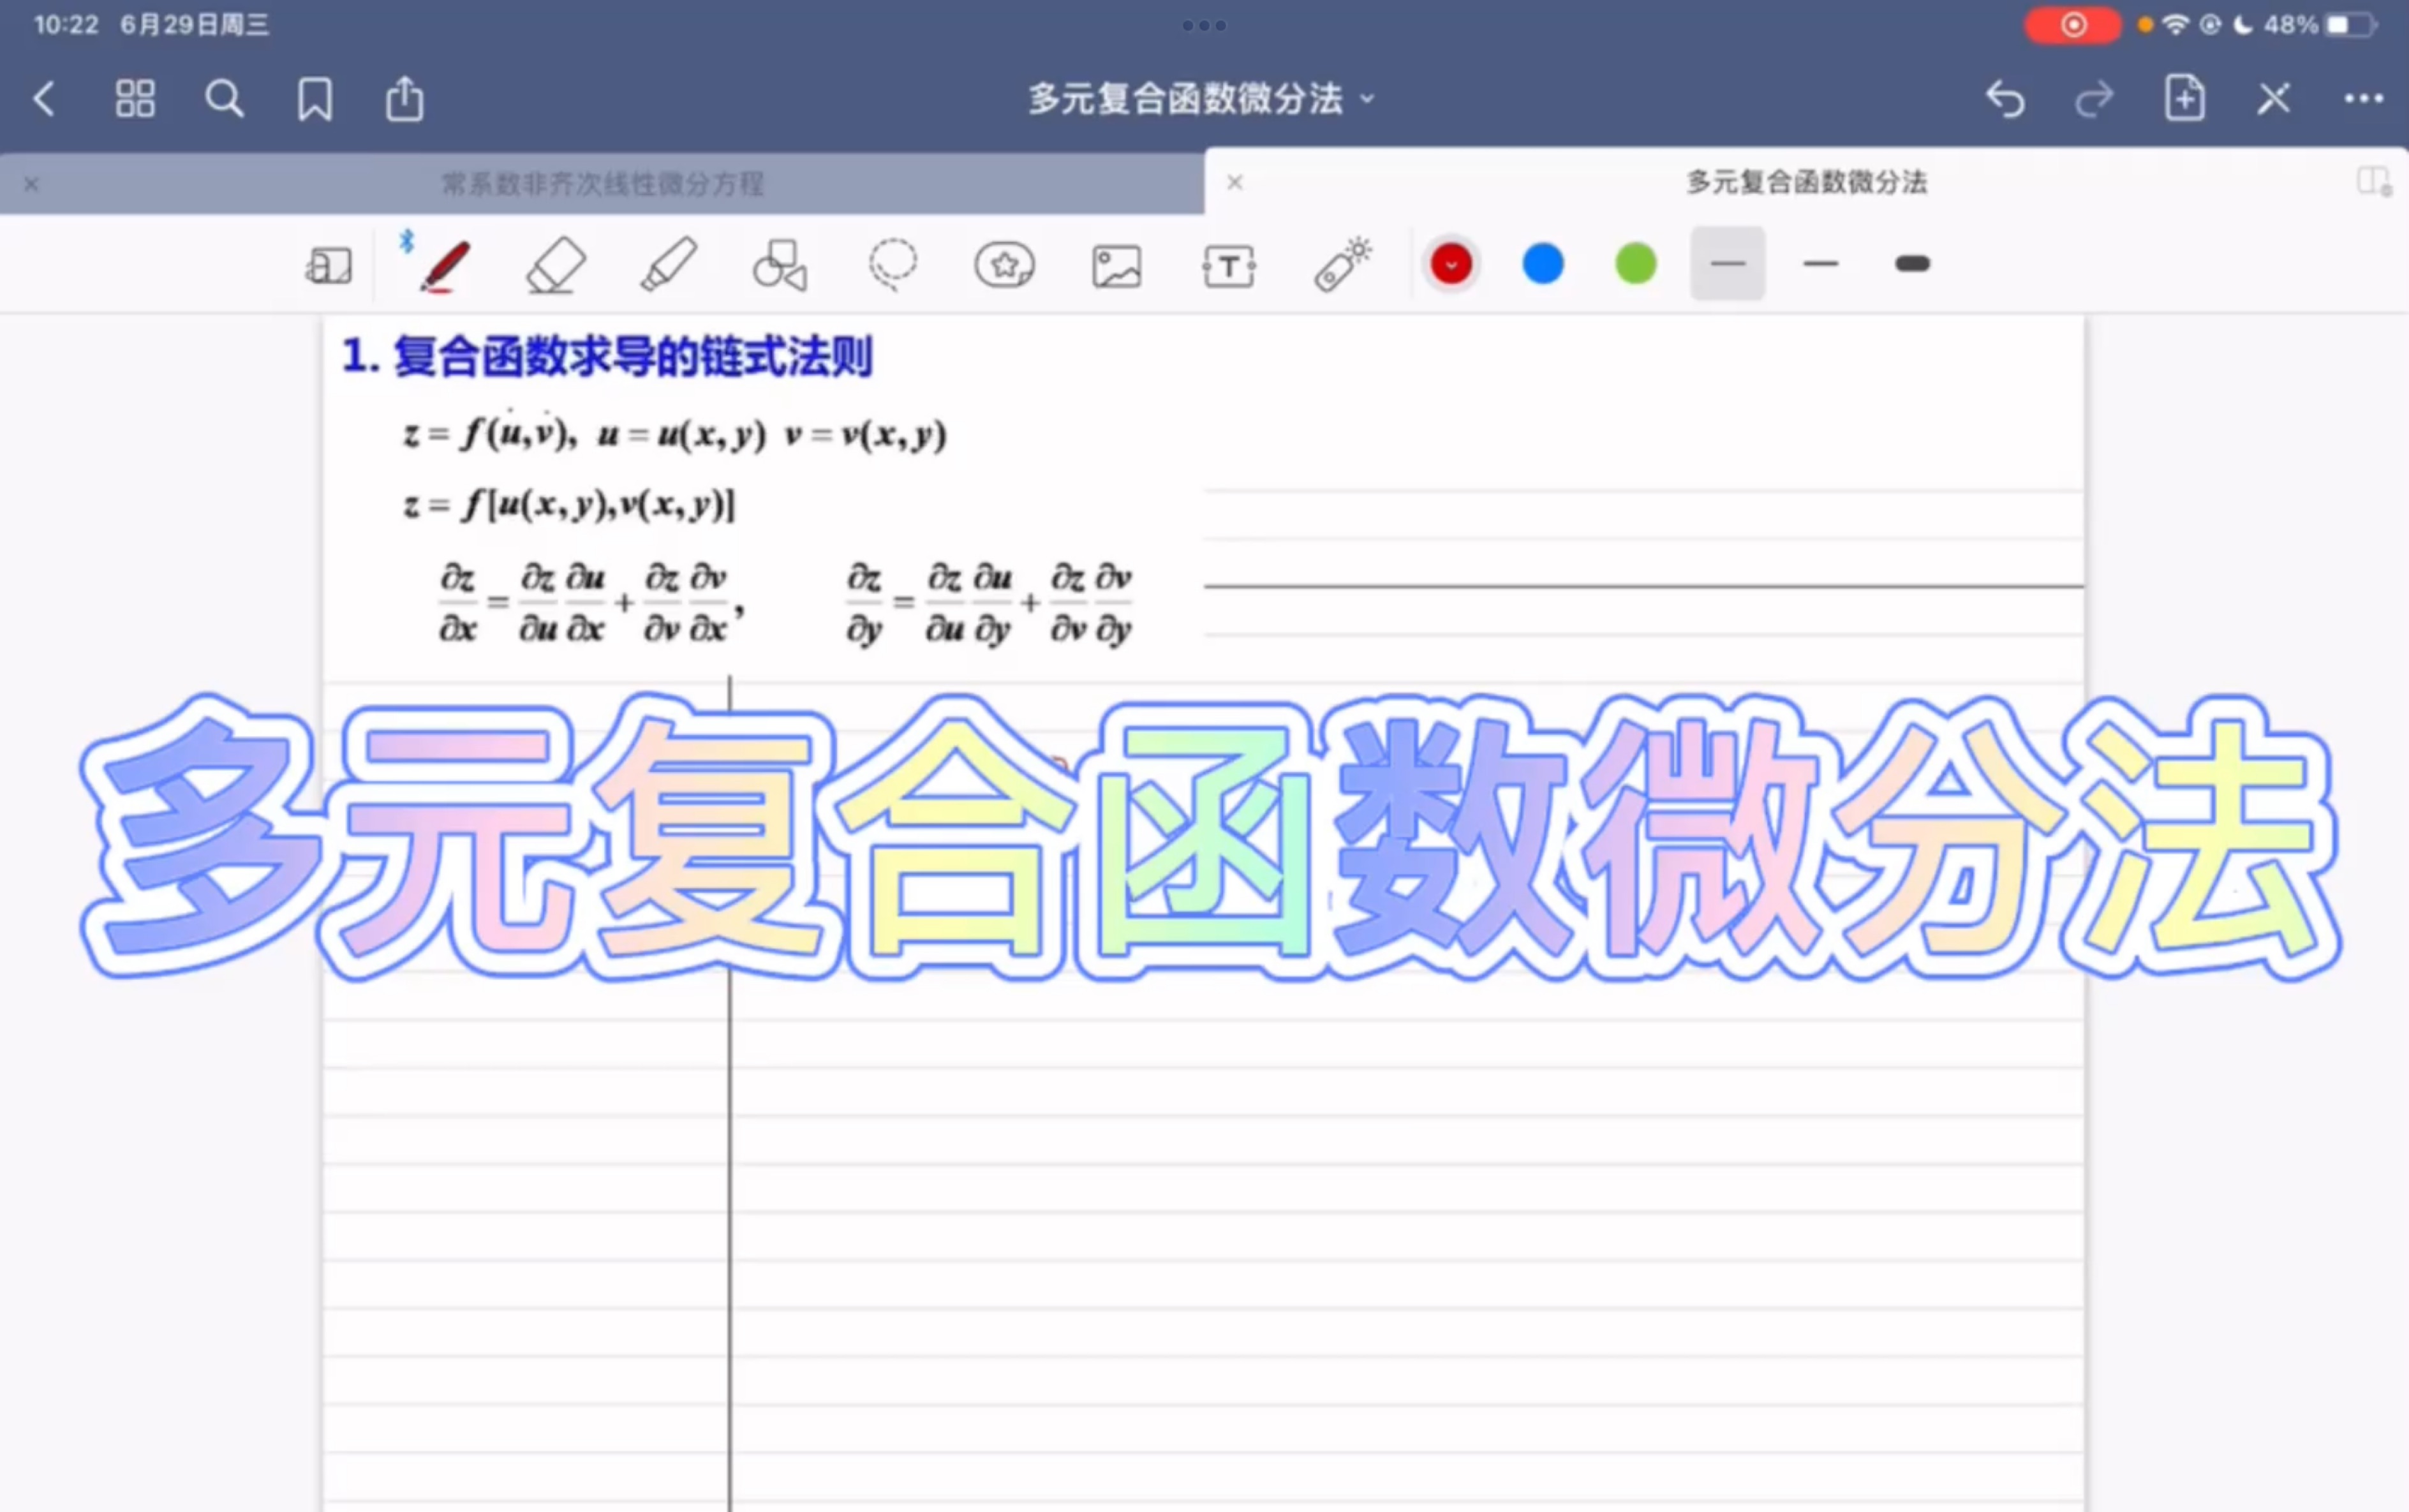
Task: Open the more options ellipsis menu
Action: [x=2363, y=98]
